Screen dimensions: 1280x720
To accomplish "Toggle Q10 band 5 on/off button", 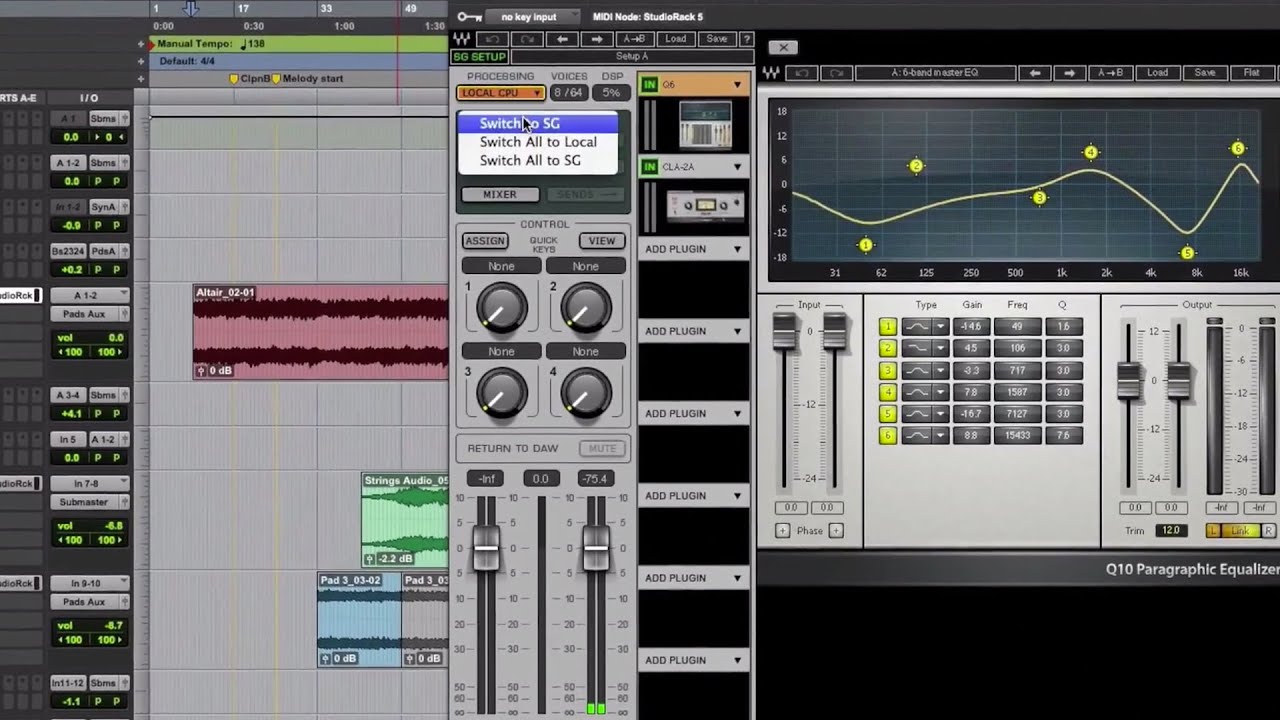I will 887,414.
